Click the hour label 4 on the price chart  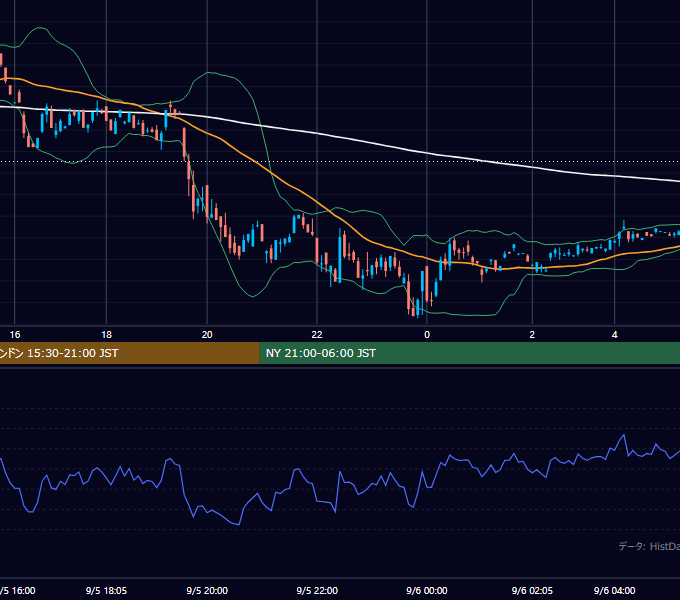tap(615, 335)
